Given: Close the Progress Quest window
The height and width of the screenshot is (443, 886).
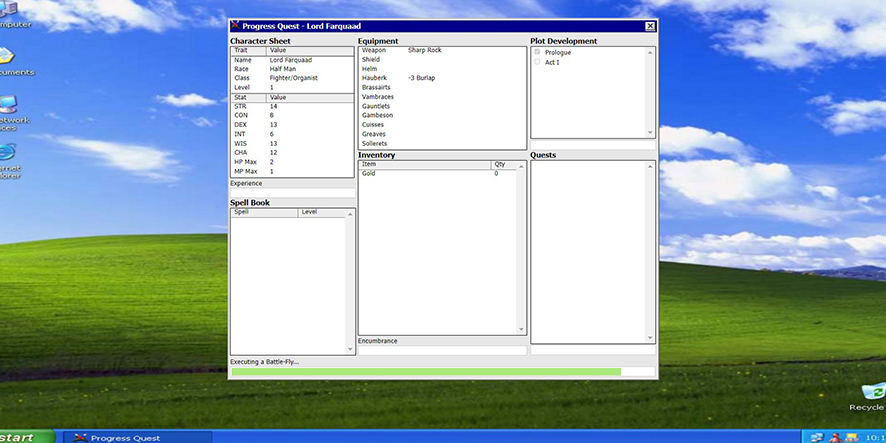Looking at the screenshot, I should (x=650, y=26).
